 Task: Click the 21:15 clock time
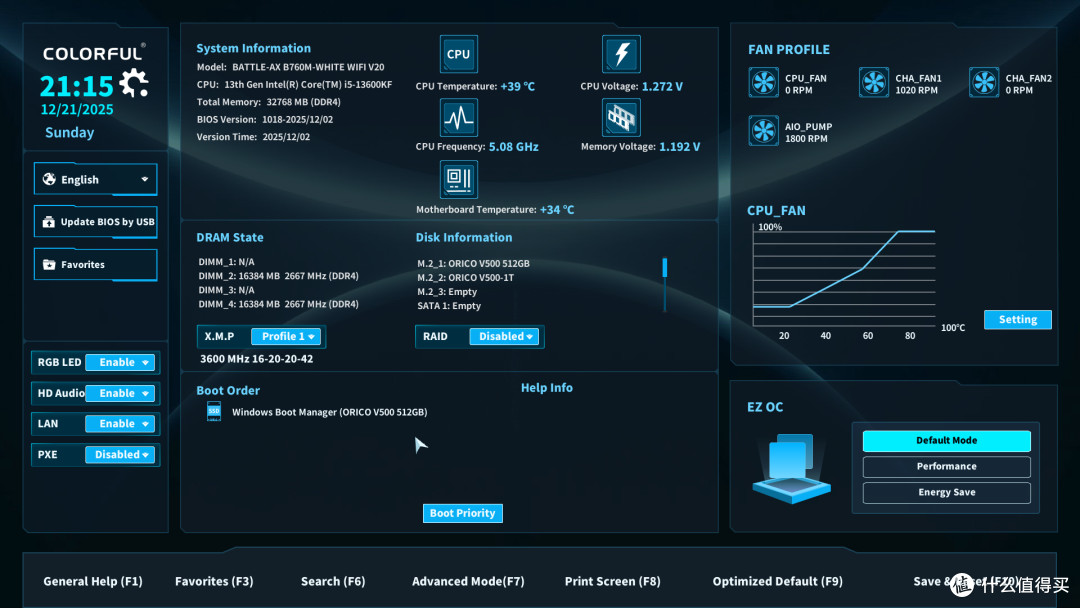(76, 86)
